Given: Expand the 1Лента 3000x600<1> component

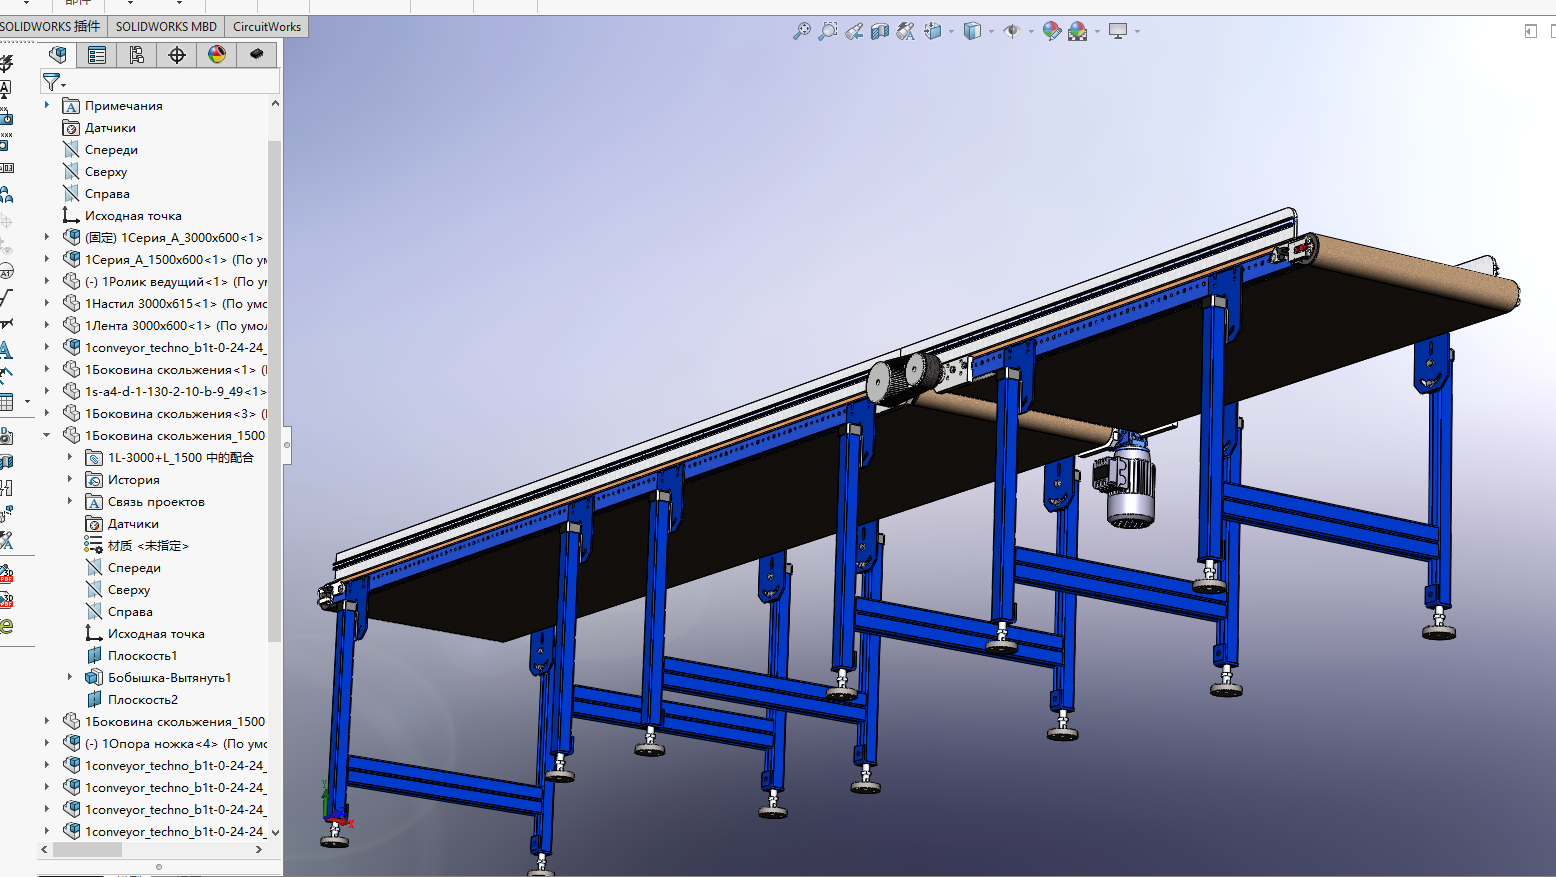Looking at the screenshot, I should [x=47, y=325].
